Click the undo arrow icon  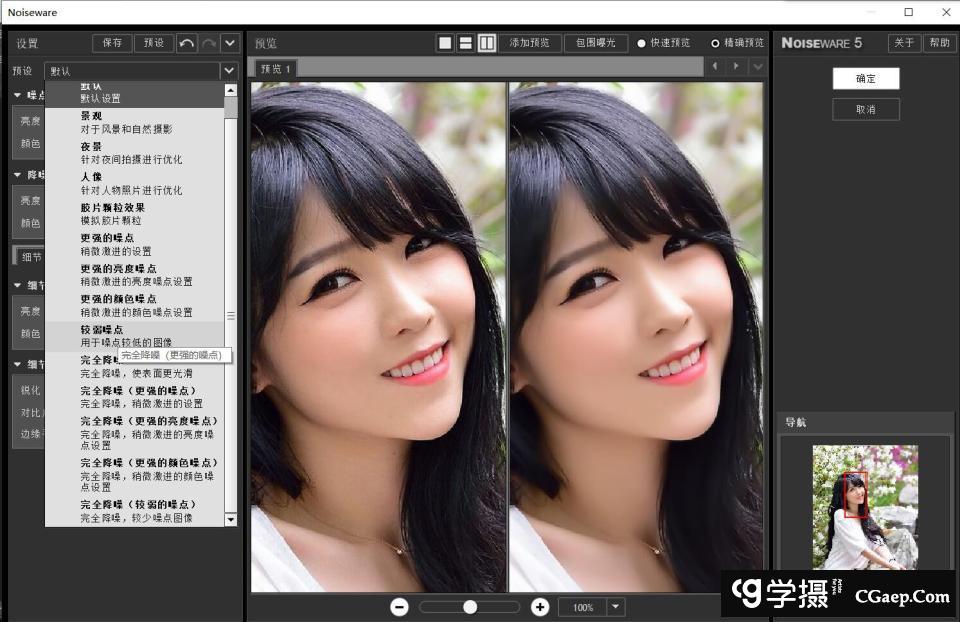pyautogui.click(x=187, y=43)
